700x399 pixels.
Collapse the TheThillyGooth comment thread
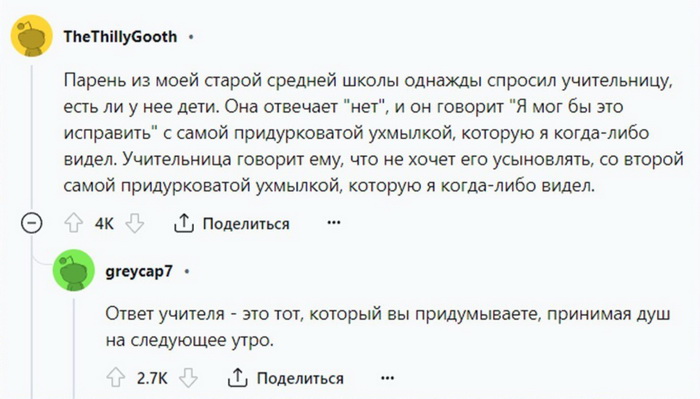click(32, 223)
